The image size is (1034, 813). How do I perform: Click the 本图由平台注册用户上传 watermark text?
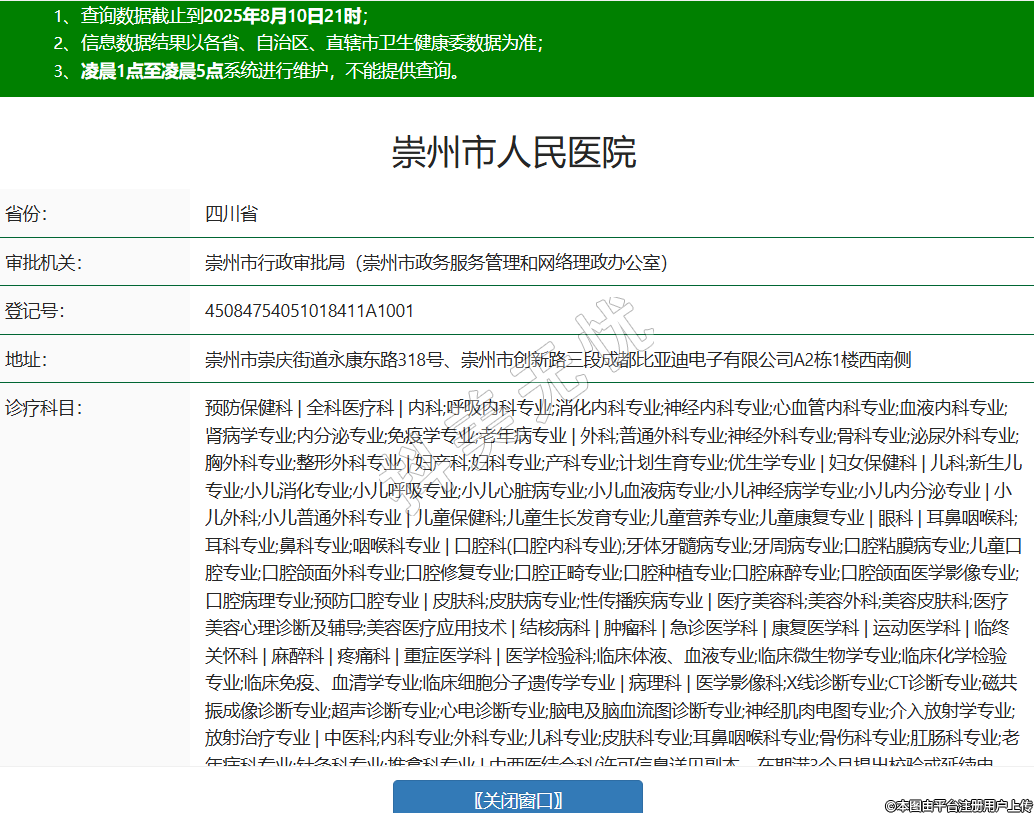(x=957, y=804)
